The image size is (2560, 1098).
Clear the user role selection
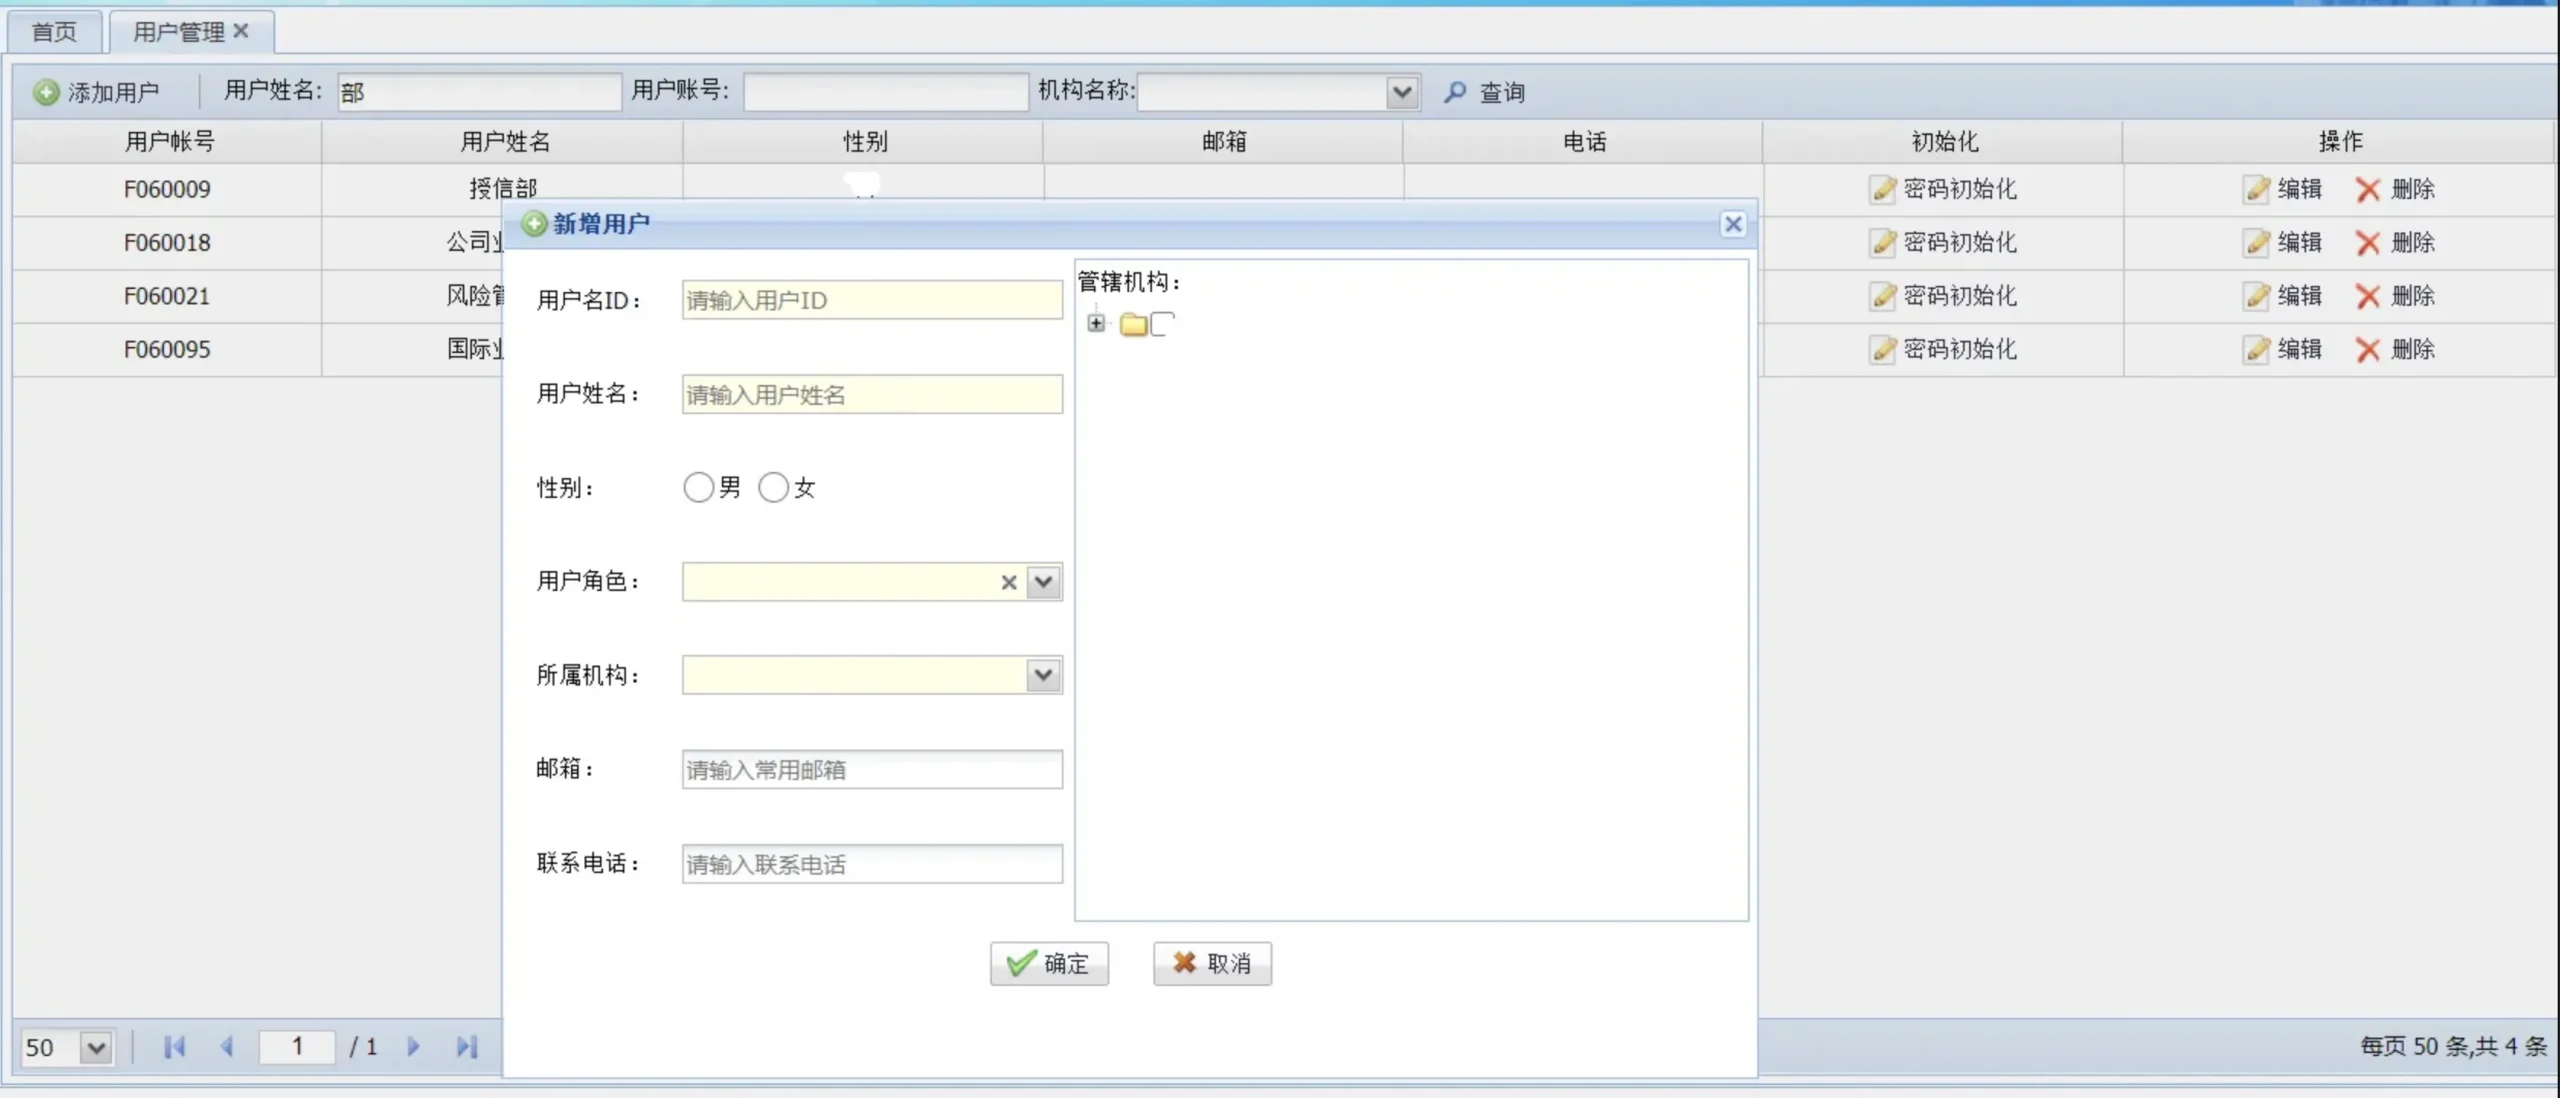click(x=1008, y=582)
